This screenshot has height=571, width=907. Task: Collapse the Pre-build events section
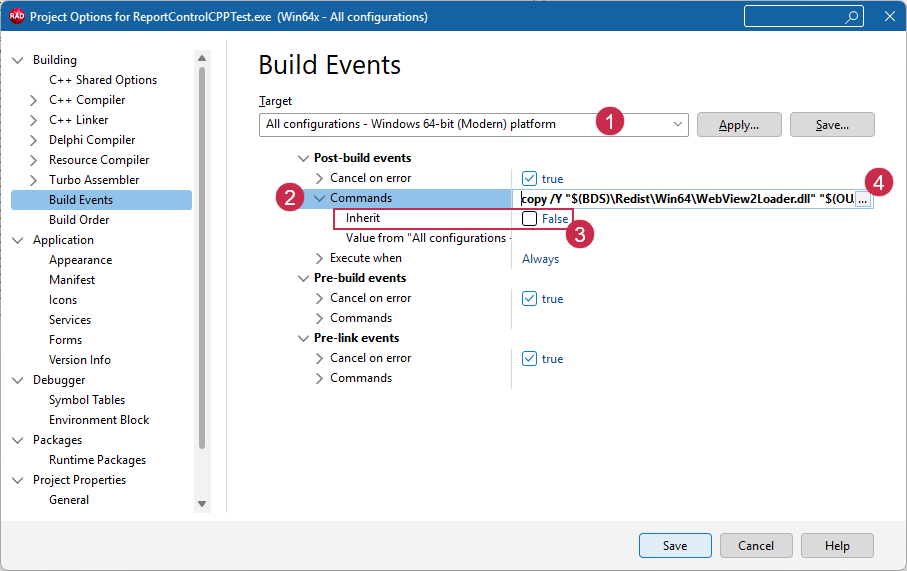303,278
